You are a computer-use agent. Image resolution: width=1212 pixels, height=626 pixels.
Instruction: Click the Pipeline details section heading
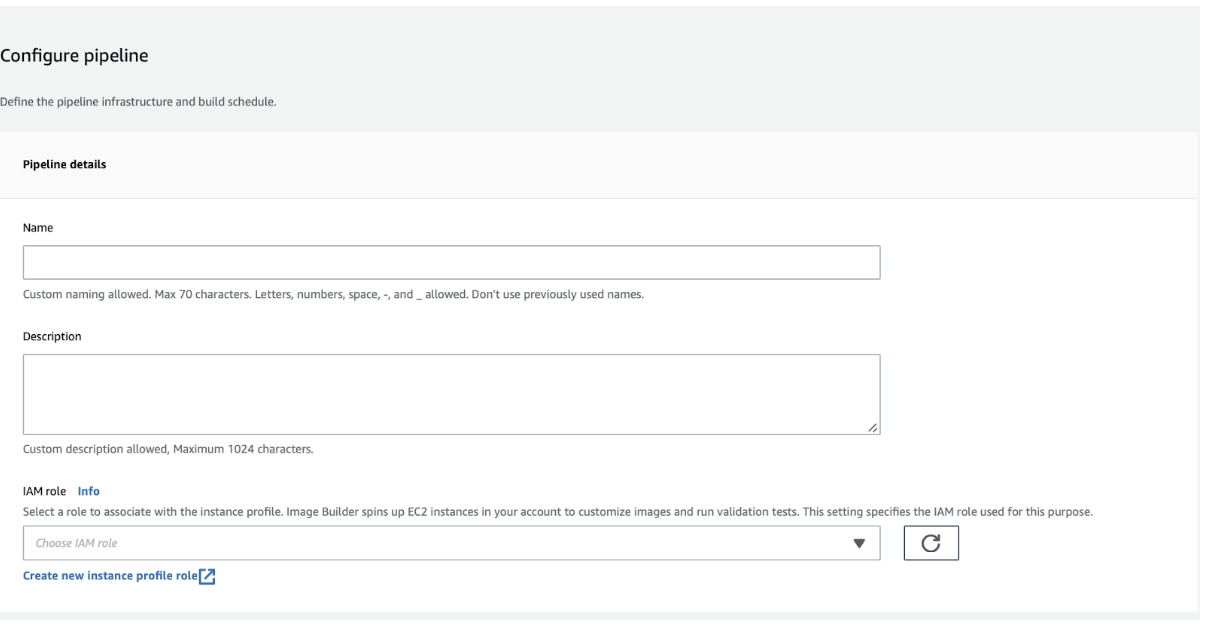64,166
